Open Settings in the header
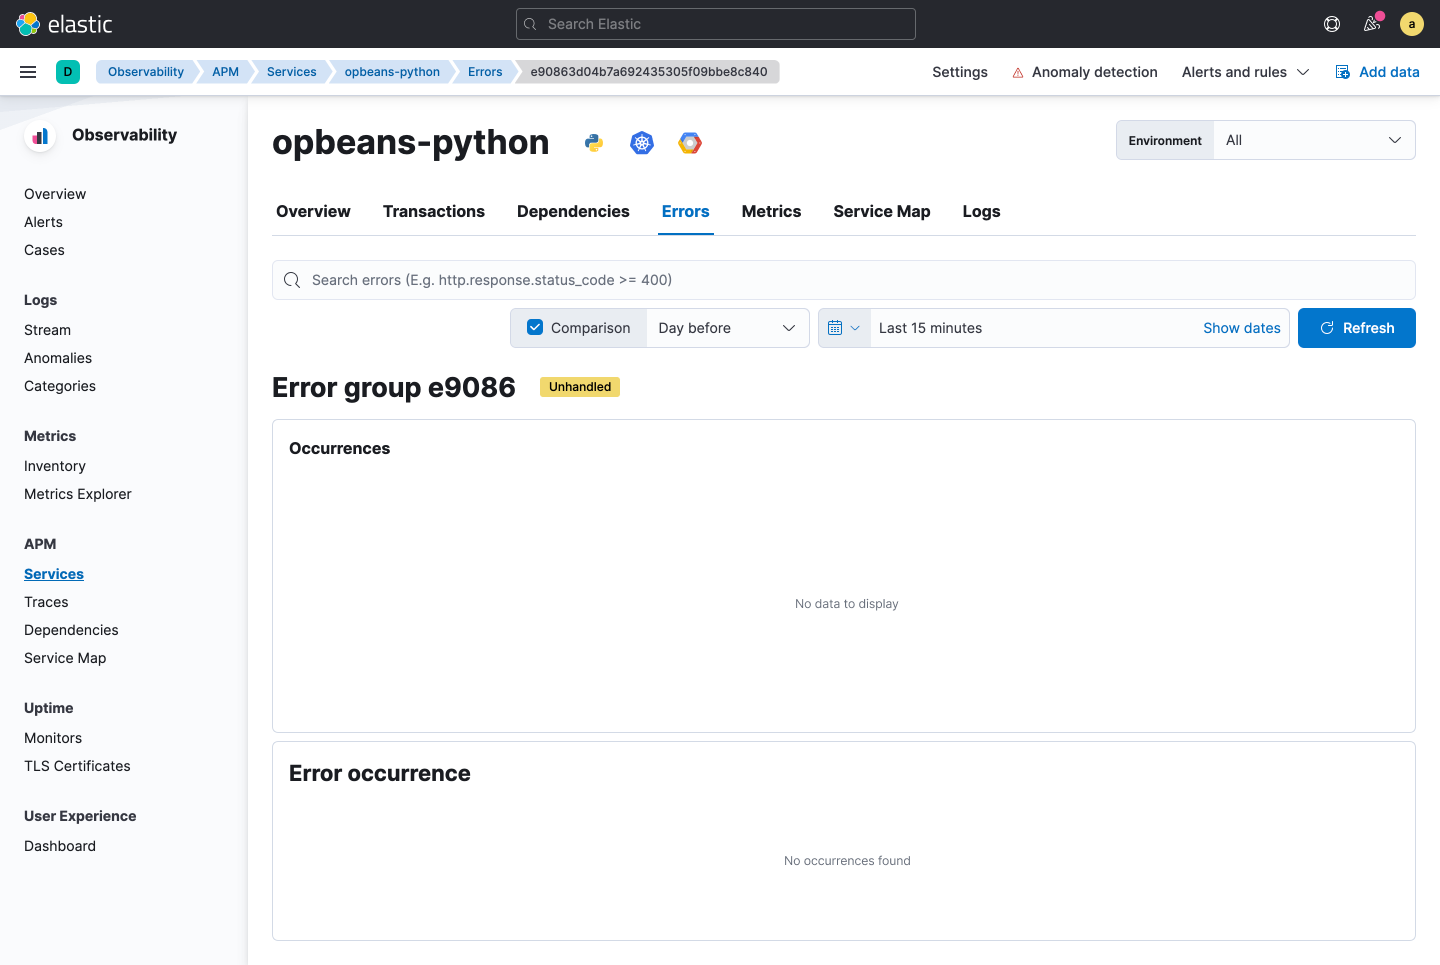Screen dimensions: 1440x965 coord(960,72)
